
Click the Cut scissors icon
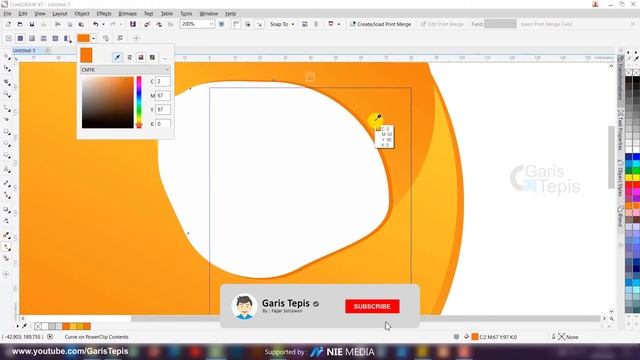[58, 24]
